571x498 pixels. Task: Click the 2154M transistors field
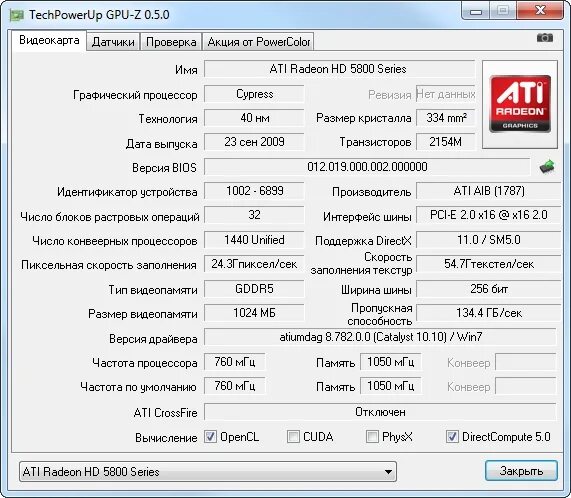point(446,142)
